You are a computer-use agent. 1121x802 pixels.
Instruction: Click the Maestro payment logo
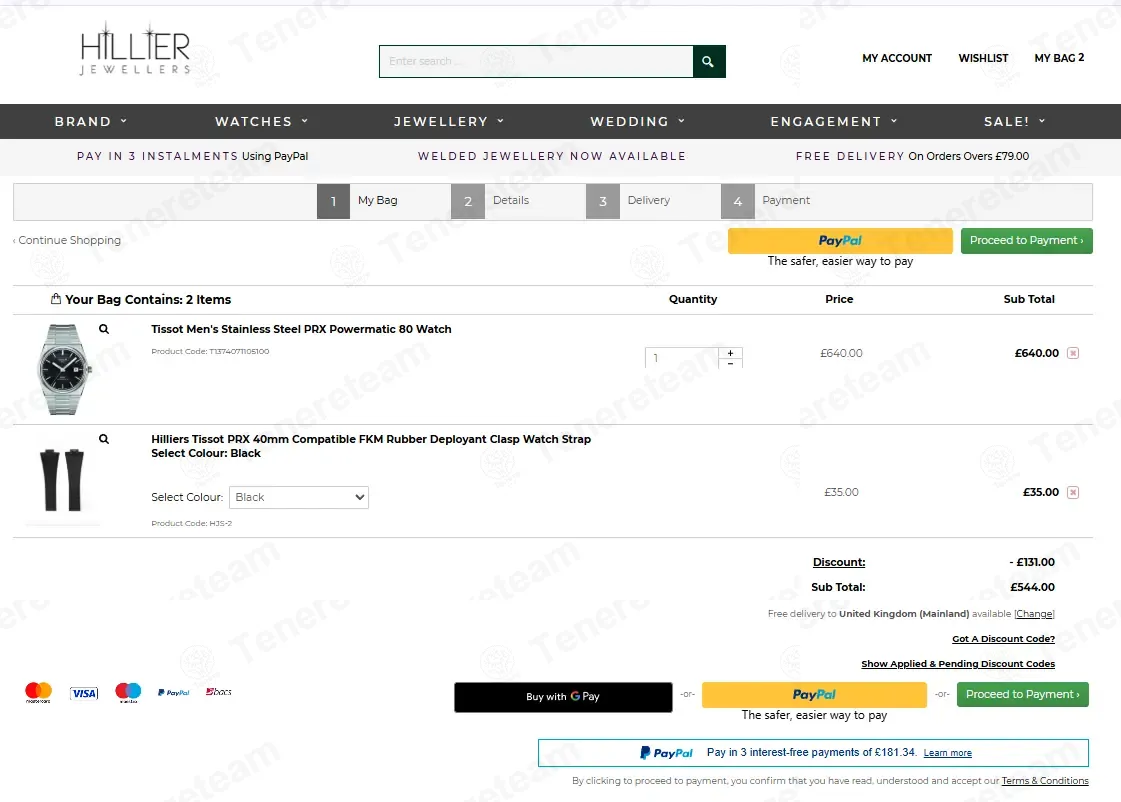pyautogui.click(x=128, y=692)
